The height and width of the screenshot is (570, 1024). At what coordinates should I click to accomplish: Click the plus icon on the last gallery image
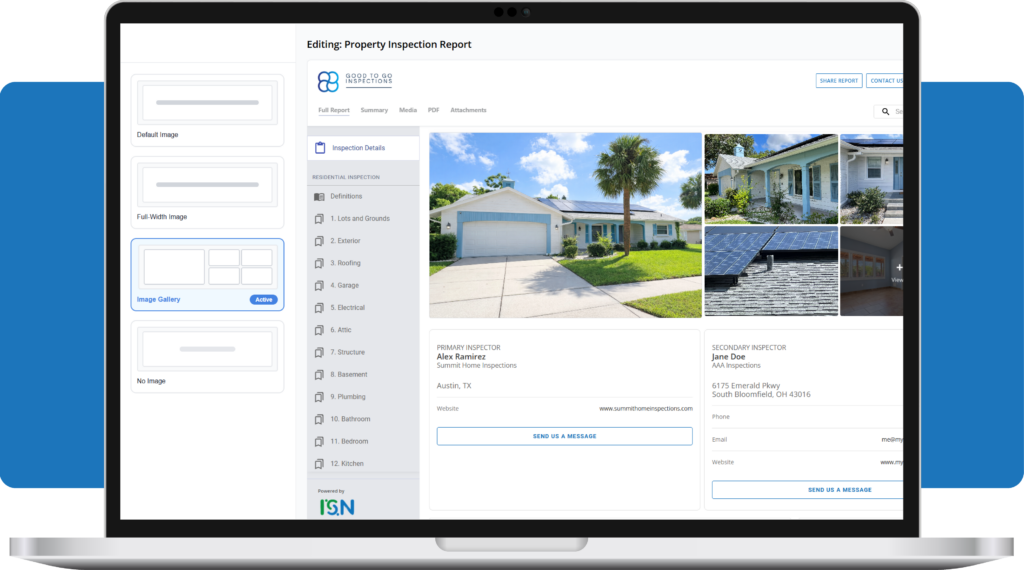pyautogui.click(x=899, y=267)
